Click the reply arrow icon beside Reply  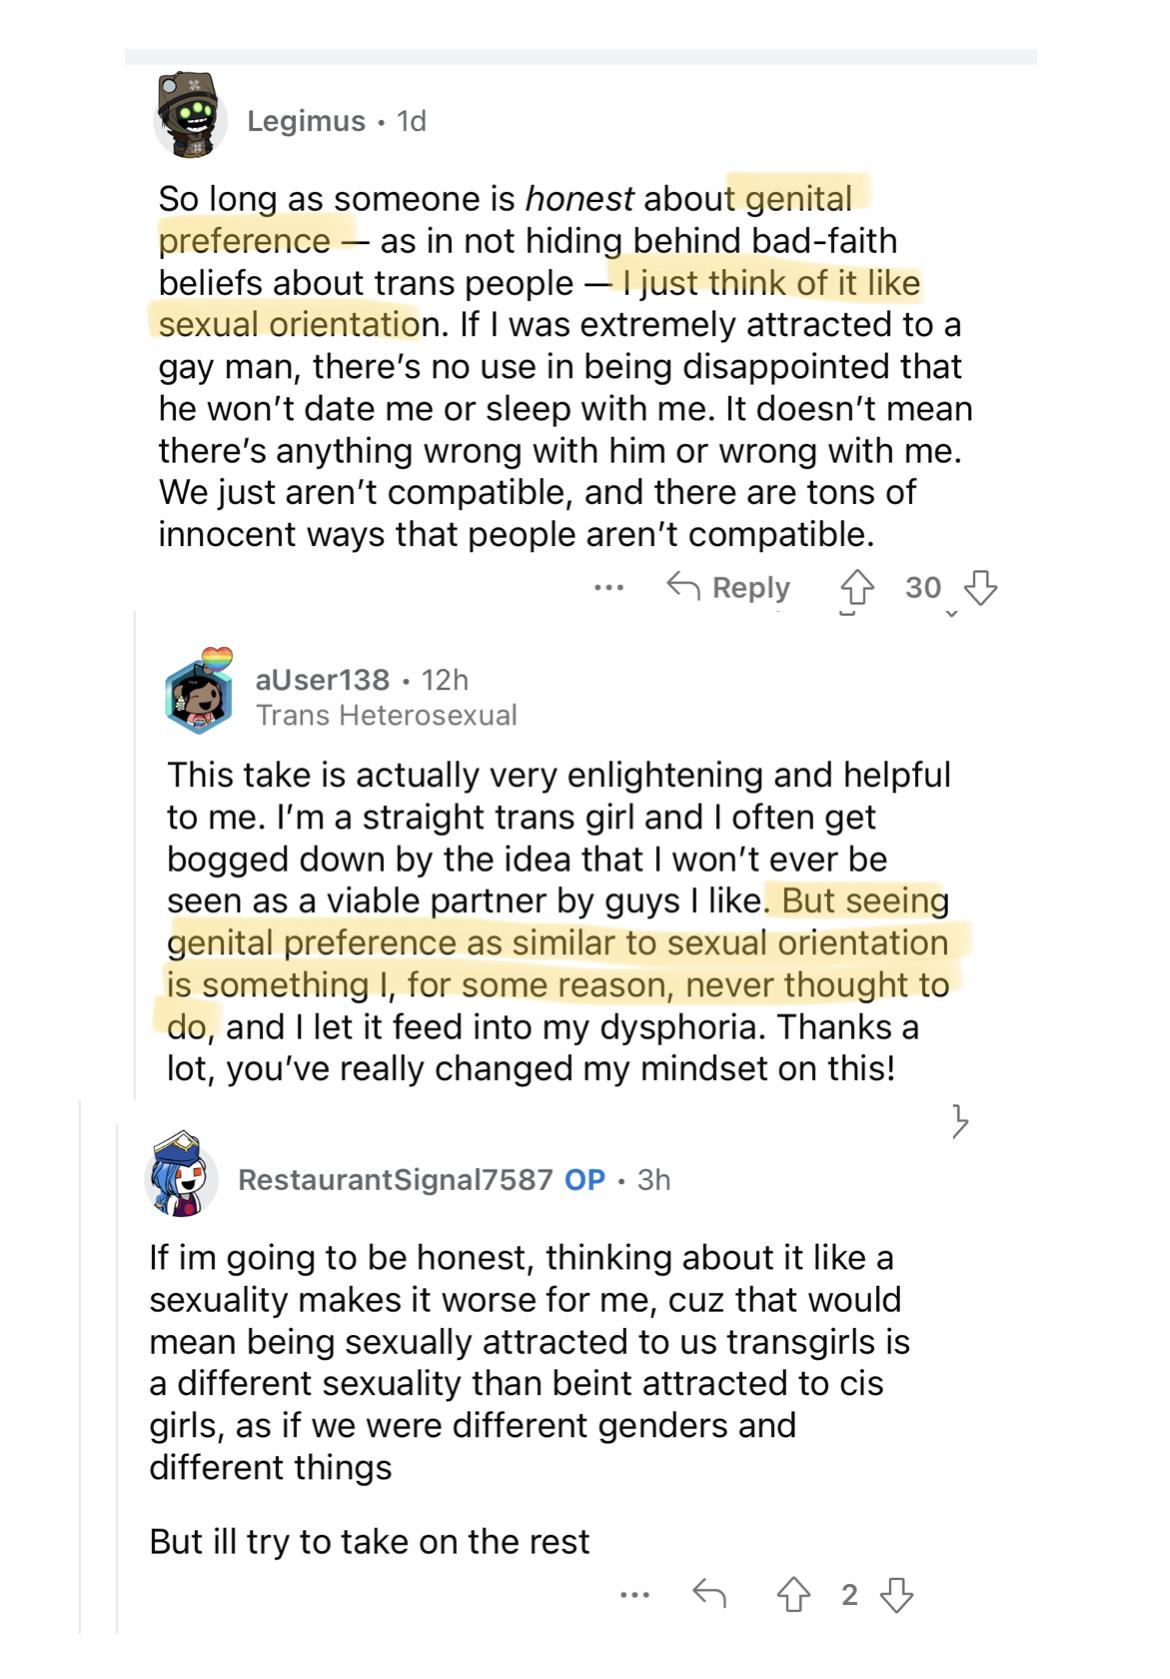click(683, 586)
